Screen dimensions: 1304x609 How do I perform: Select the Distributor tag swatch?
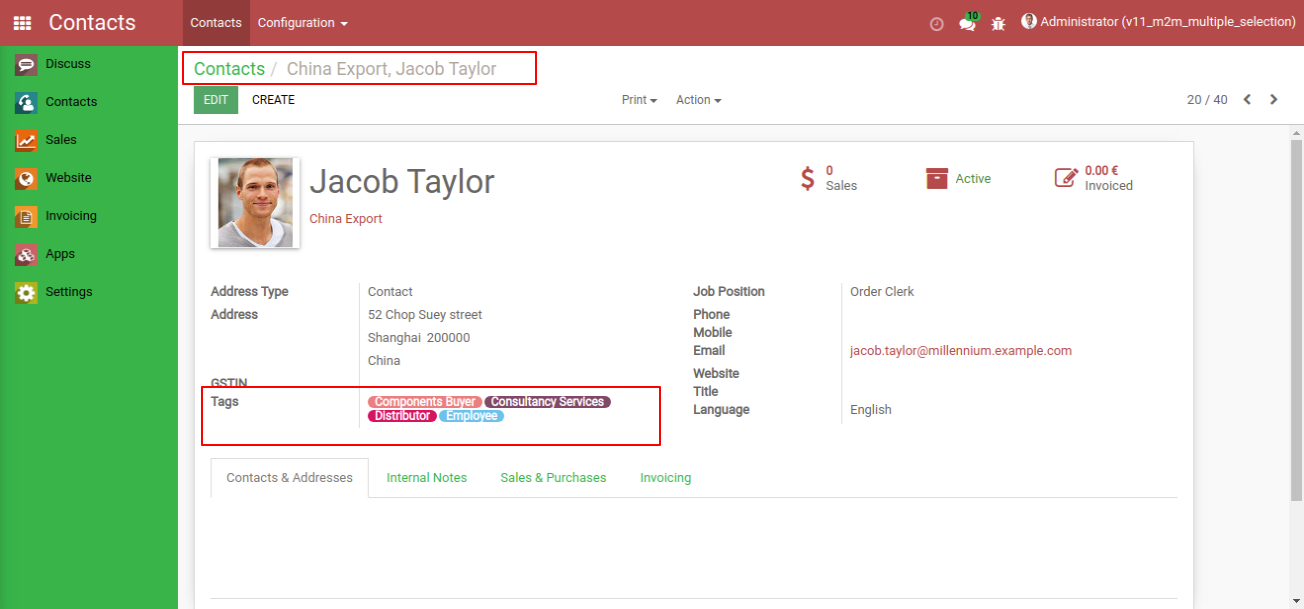click(401, 415)
